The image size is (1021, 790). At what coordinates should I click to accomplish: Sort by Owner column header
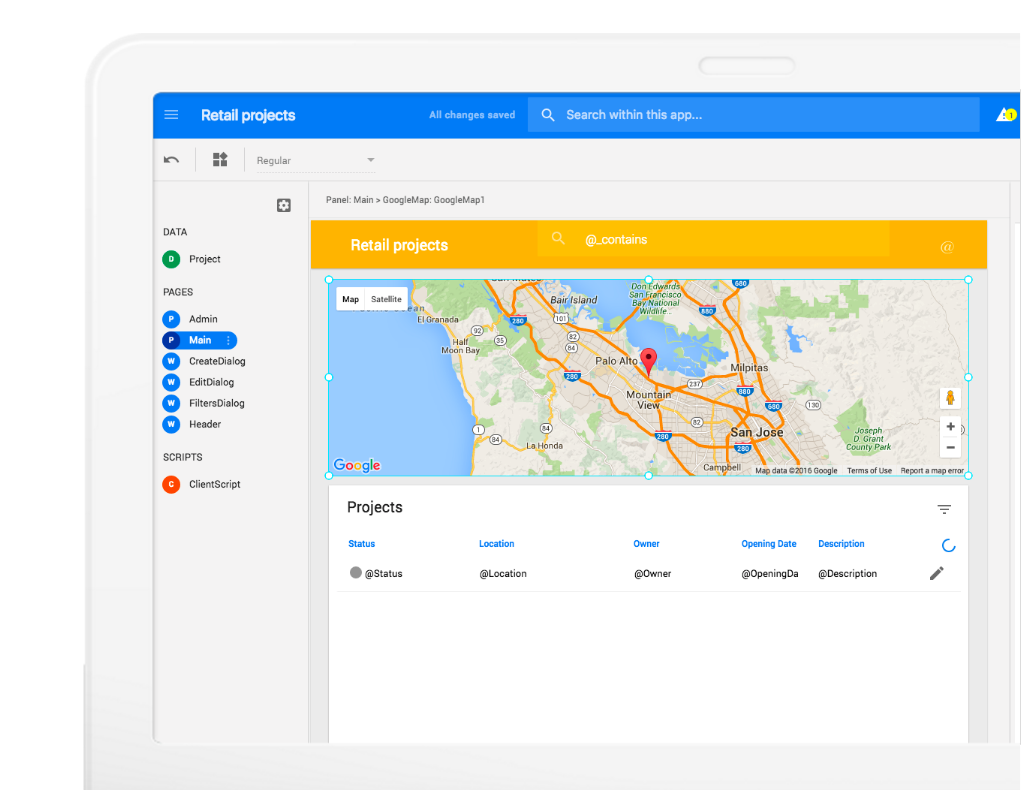click(647, 544)
